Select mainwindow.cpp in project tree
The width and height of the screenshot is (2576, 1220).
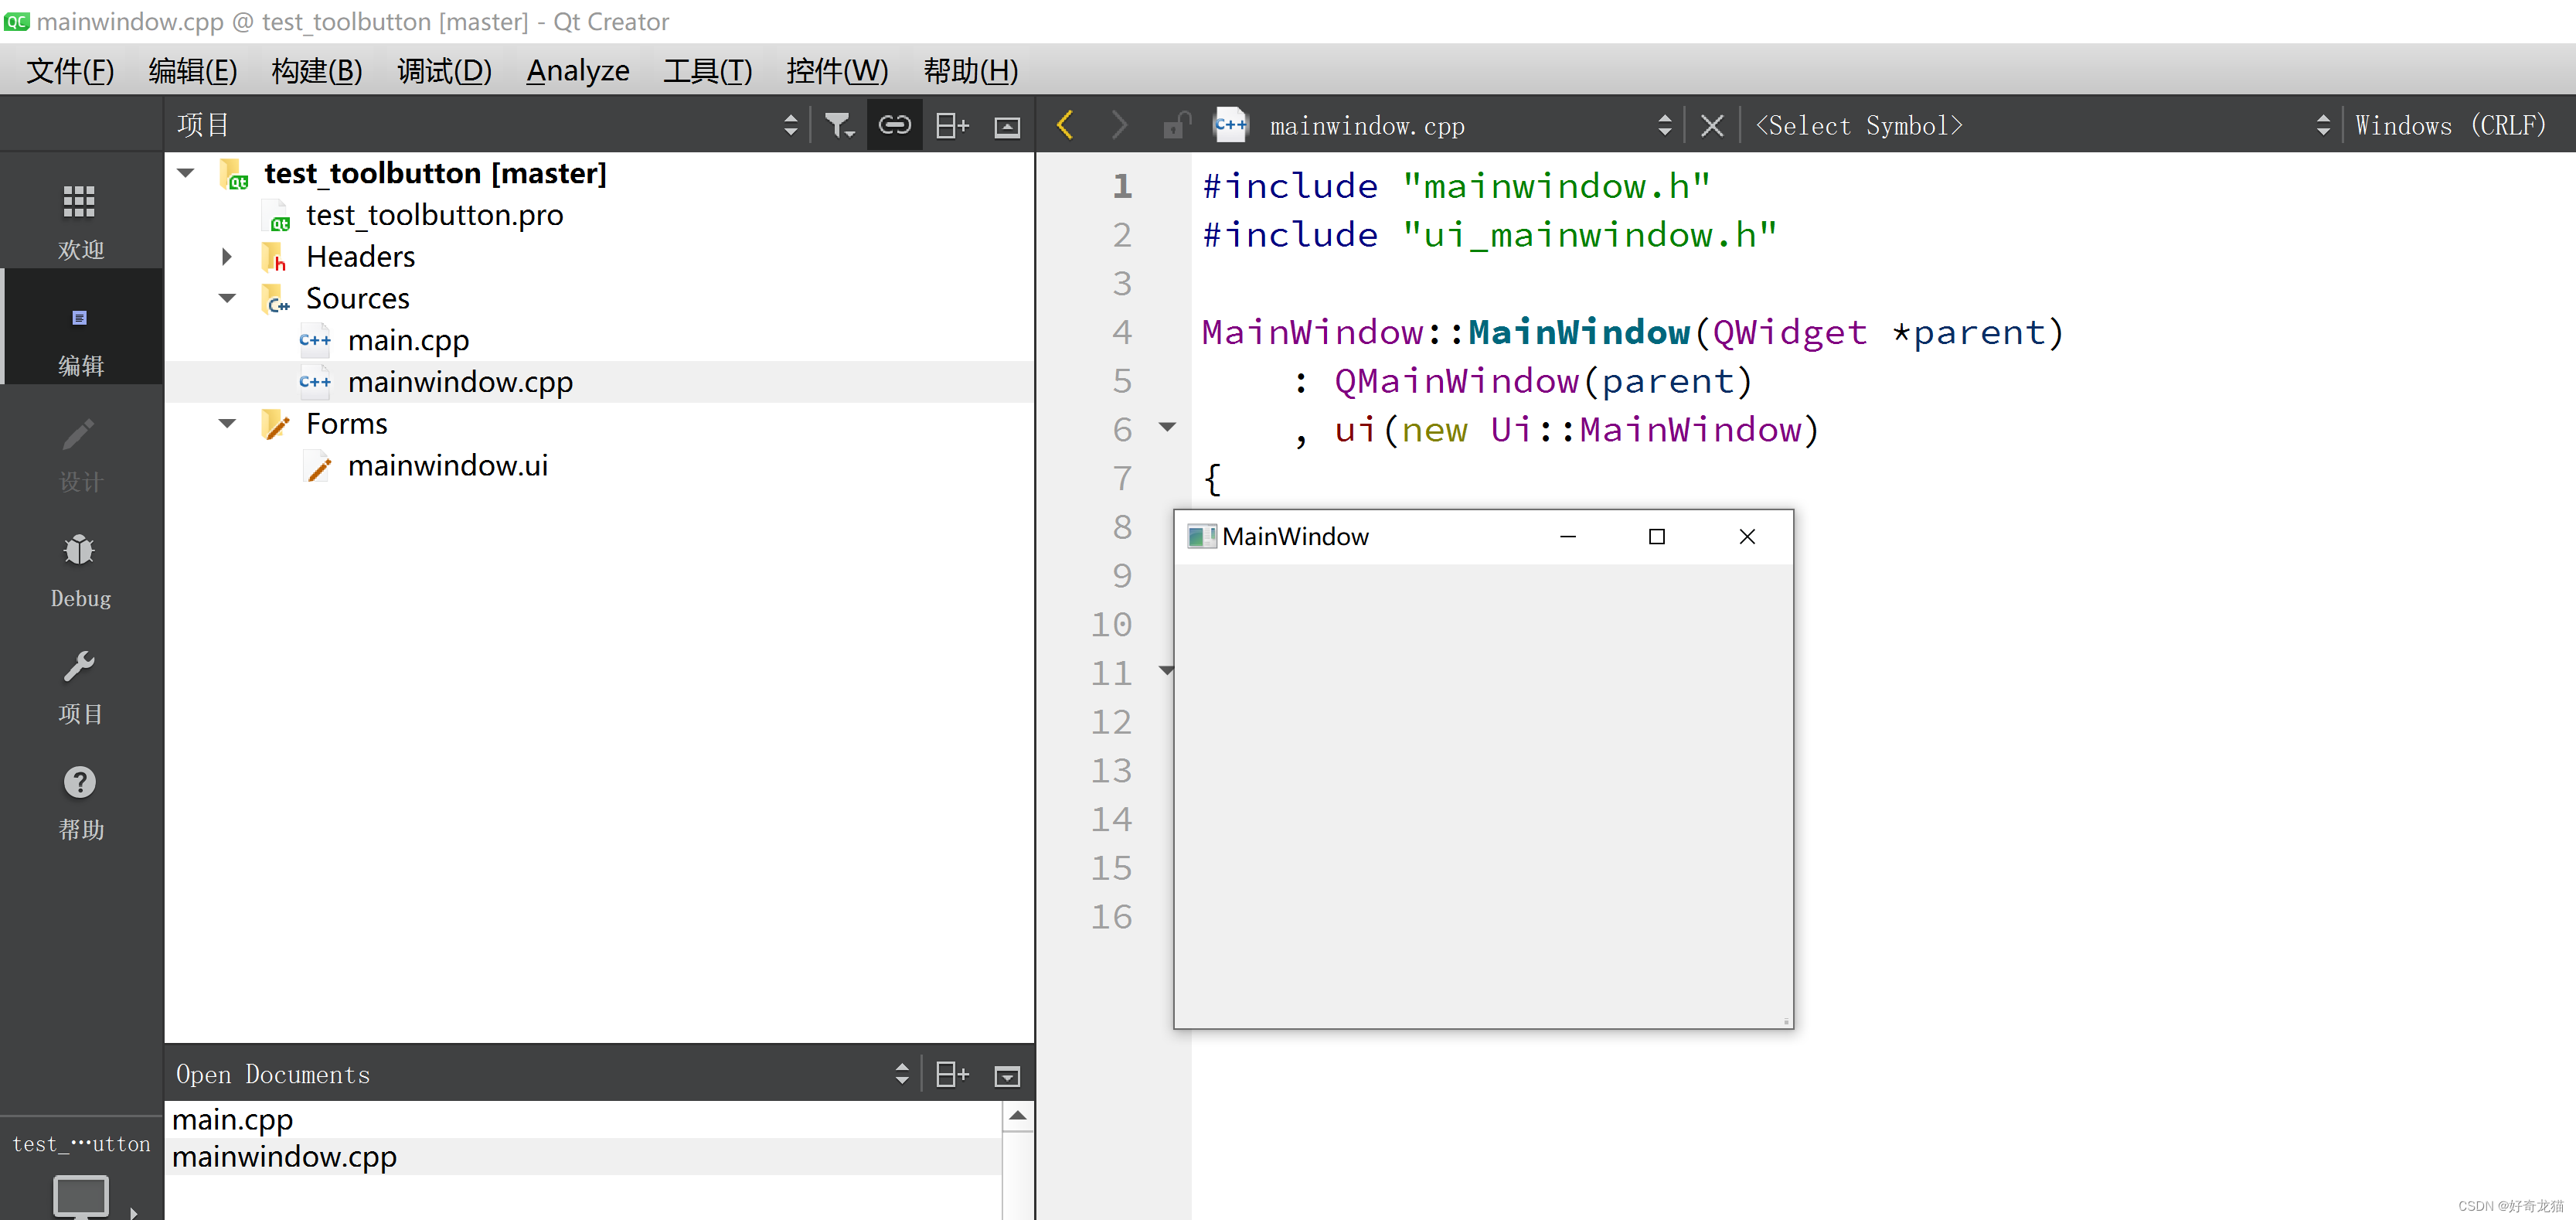[x=460, y=382]
